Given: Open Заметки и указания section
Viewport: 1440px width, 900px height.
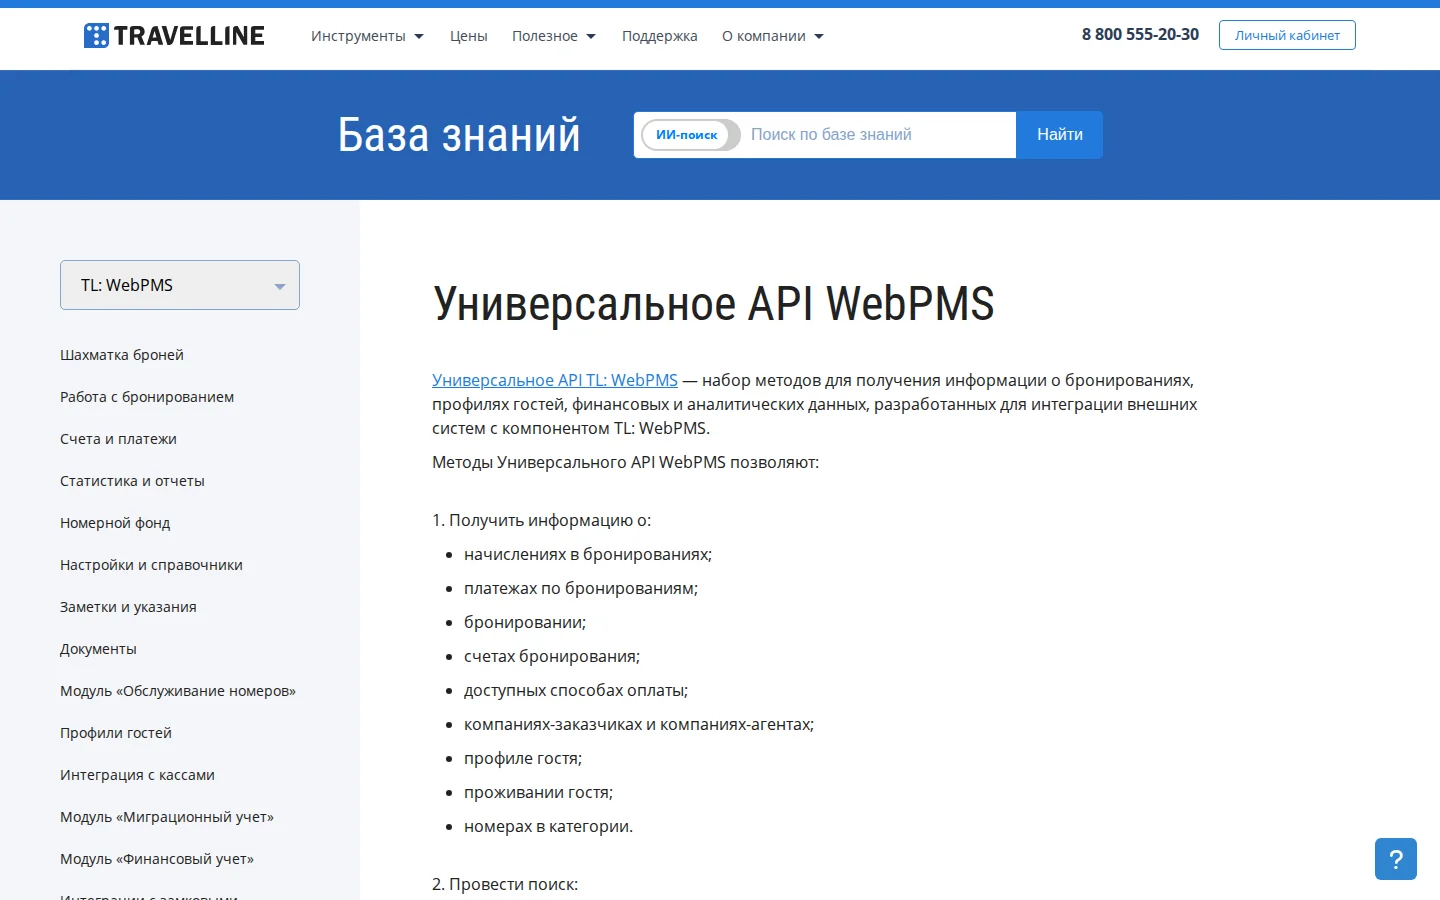Looking at the screenshot, I should tap(128, 607).
